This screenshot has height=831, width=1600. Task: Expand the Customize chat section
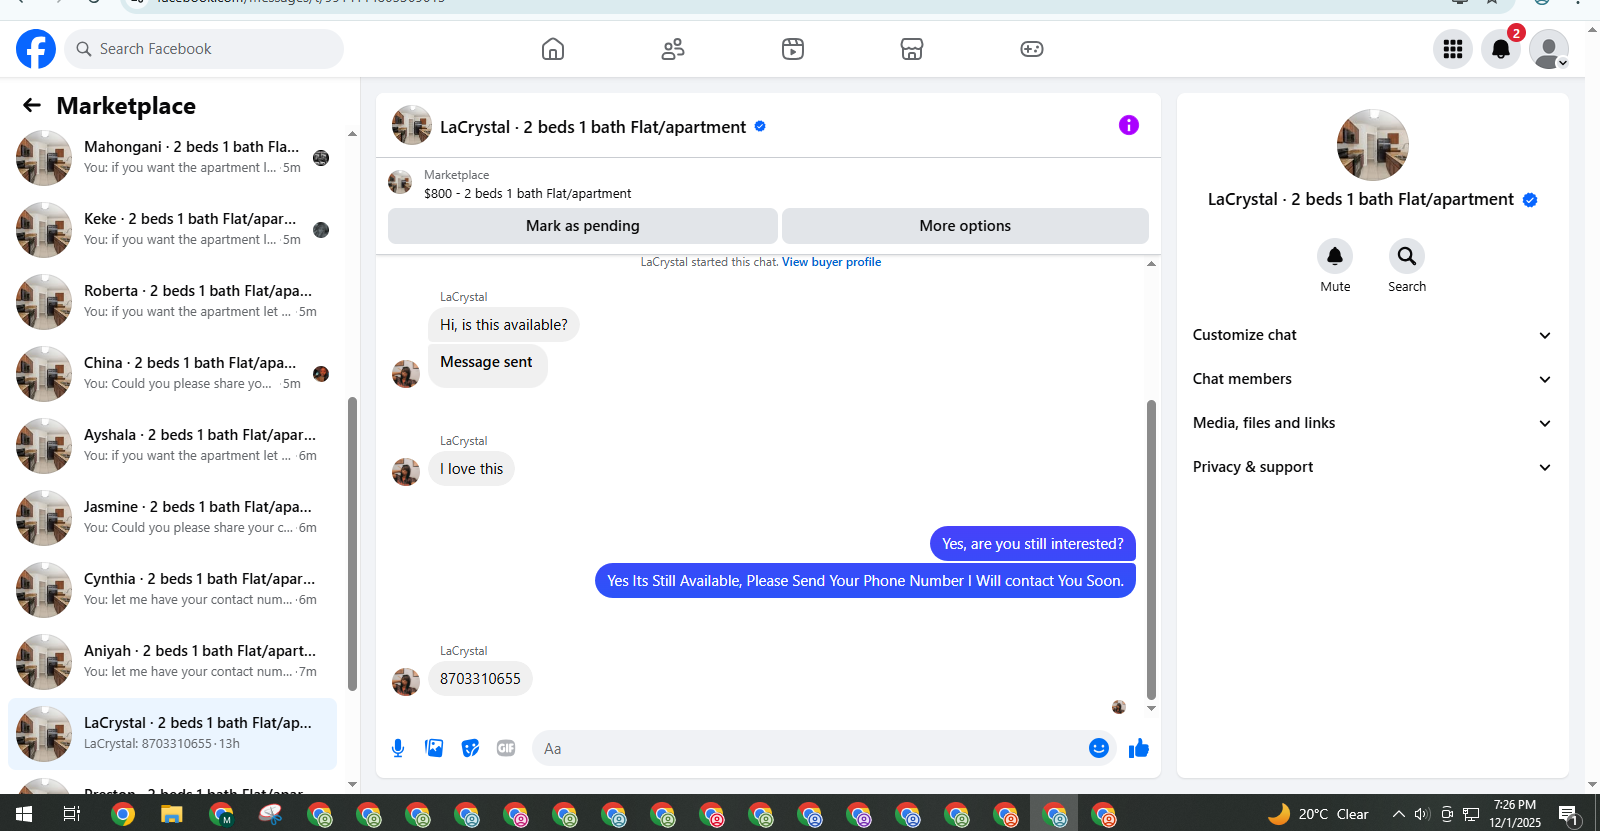1372,335
